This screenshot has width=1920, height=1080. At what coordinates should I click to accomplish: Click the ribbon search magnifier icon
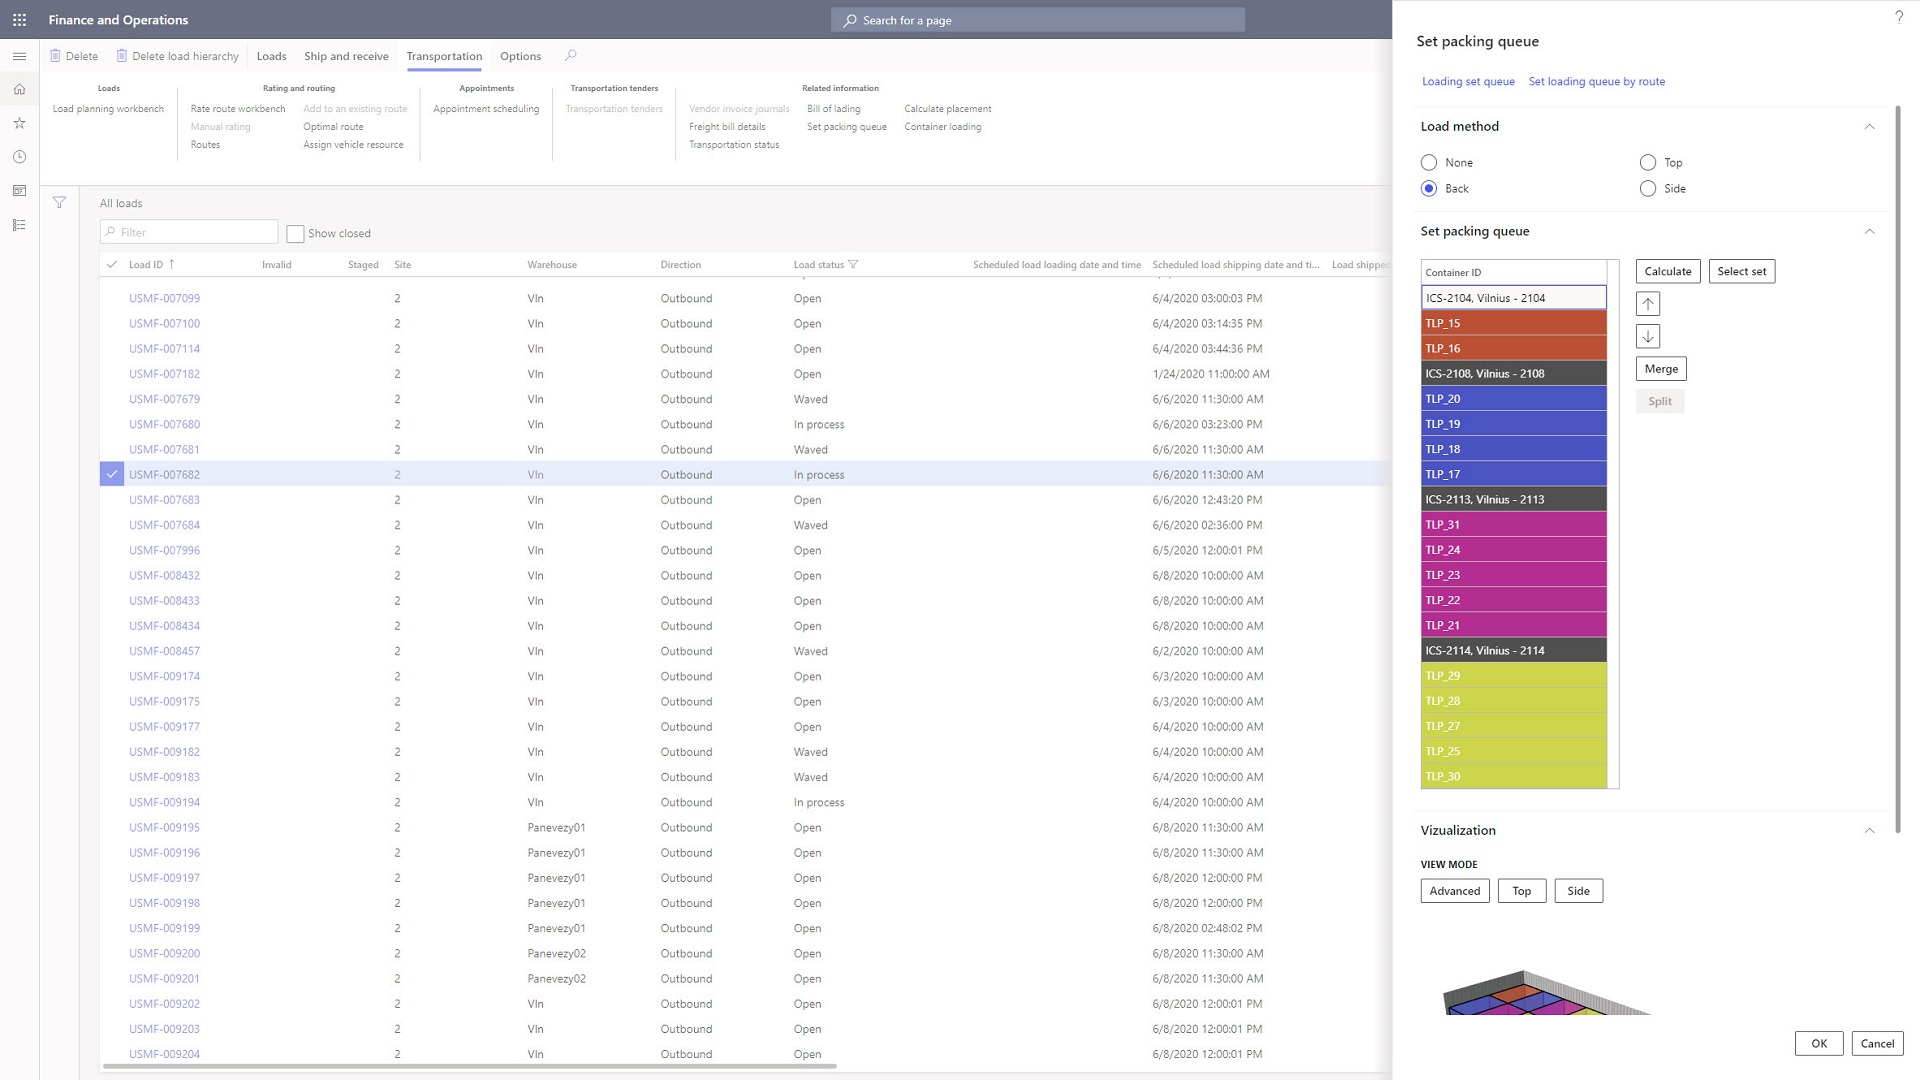point(571,56)
